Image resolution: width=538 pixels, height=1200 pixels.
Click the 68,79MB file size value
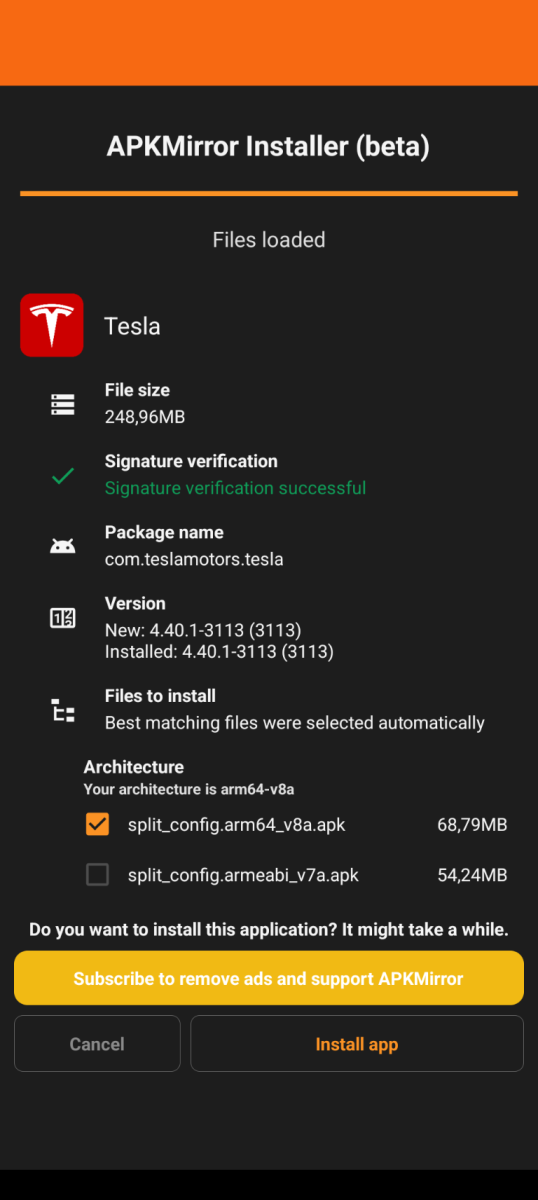(472, 825)
